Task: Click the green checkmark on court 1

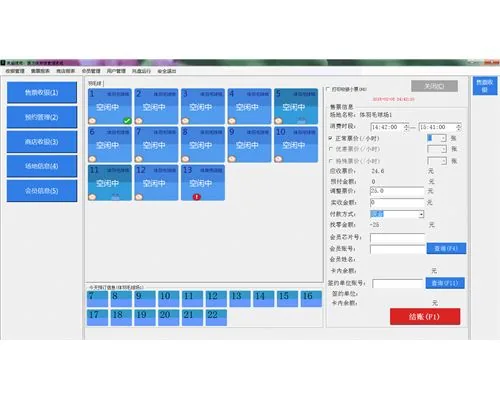Action: pyautogui.click(x=127, y=121)
